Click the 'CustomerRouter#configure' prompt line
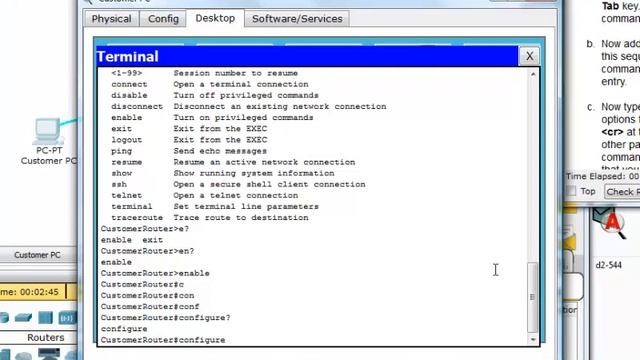The image size is (640, 360). pyautogui.click(x=163, y=340)
